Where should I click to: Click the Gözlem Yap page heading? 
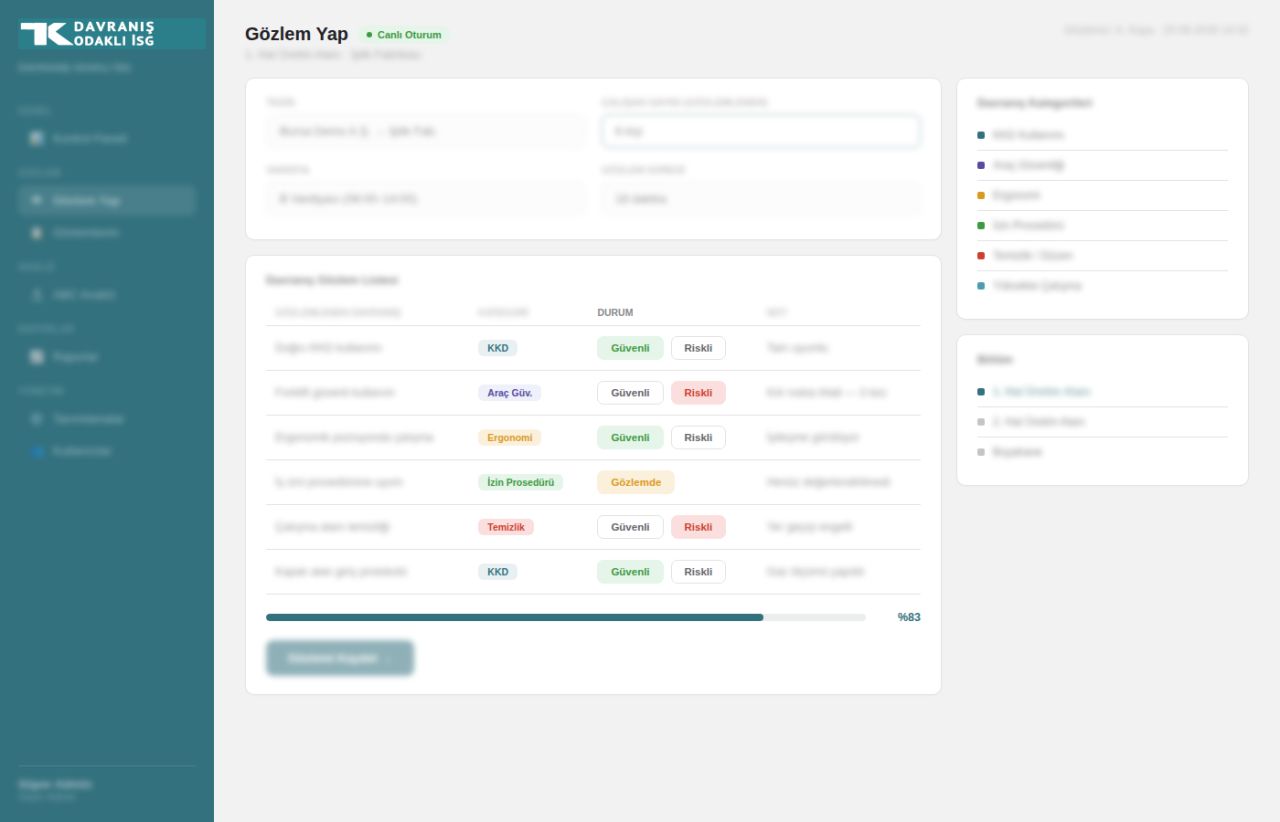click(x=297, y=34)
